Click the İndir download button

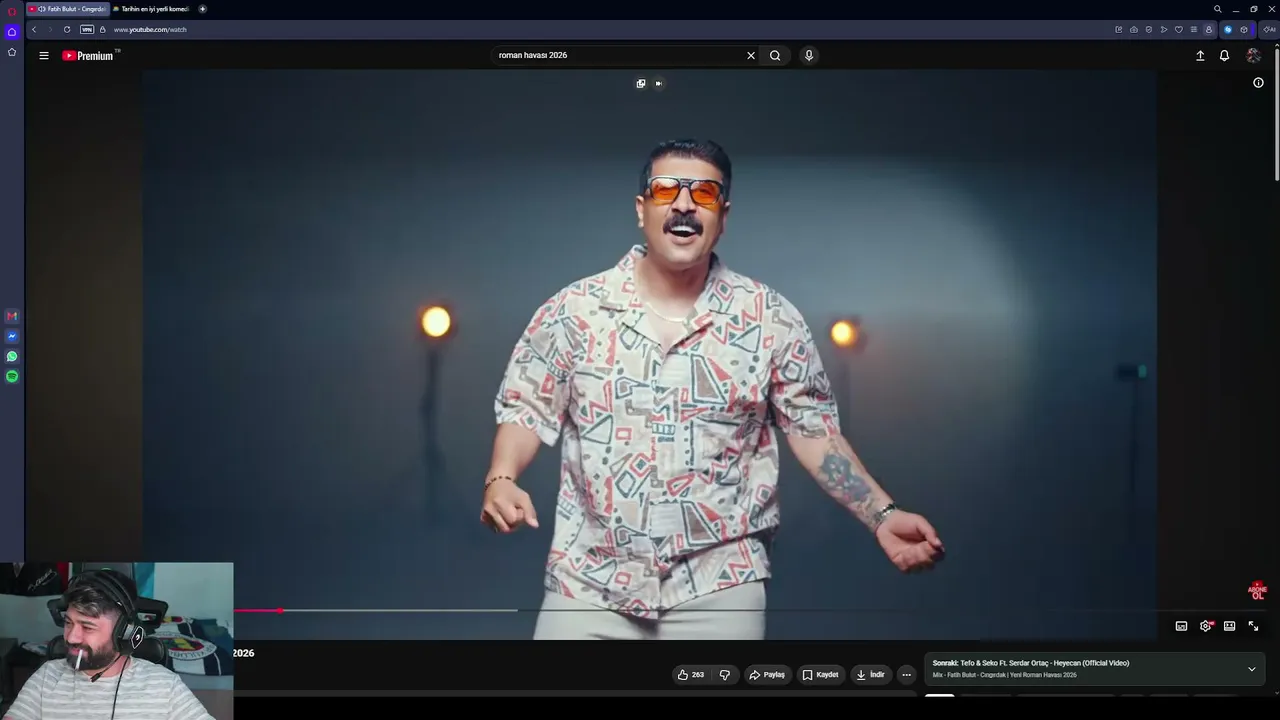870,675
